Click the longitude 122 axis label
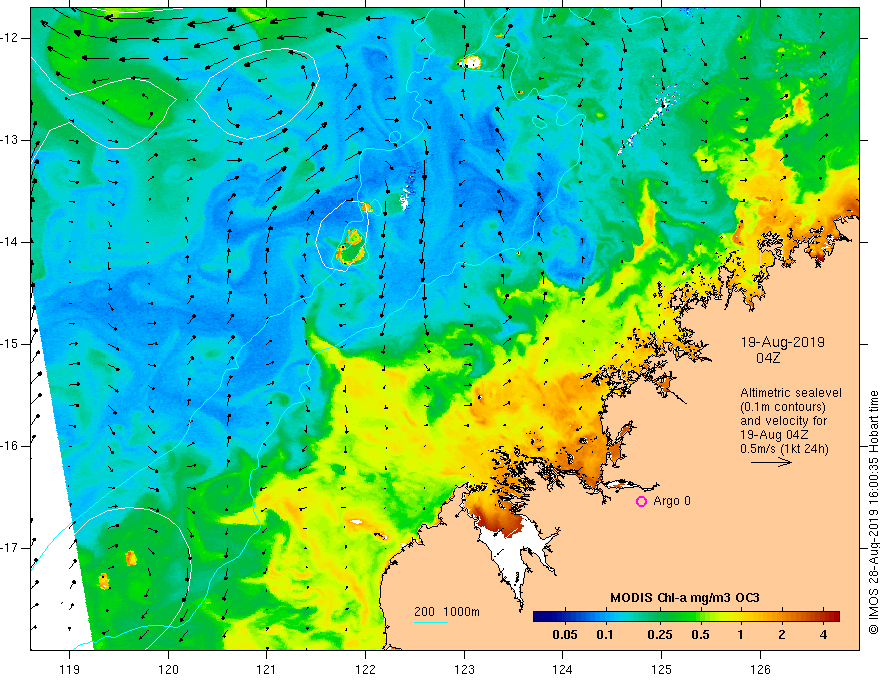Image resolution: width=880 pixels, height=680 pixels. pyautogui.click(x=365, y=669)
